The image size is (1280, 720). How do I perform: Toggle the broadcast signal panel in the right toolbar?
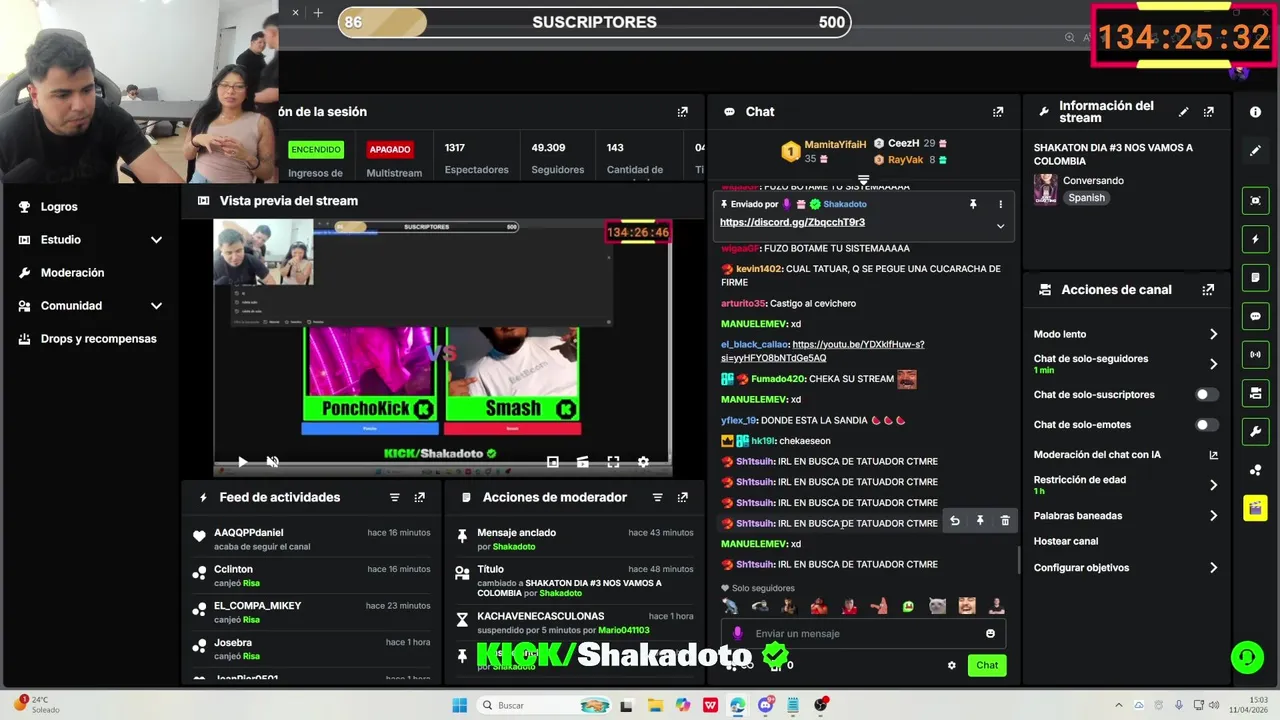[1255, 354]
